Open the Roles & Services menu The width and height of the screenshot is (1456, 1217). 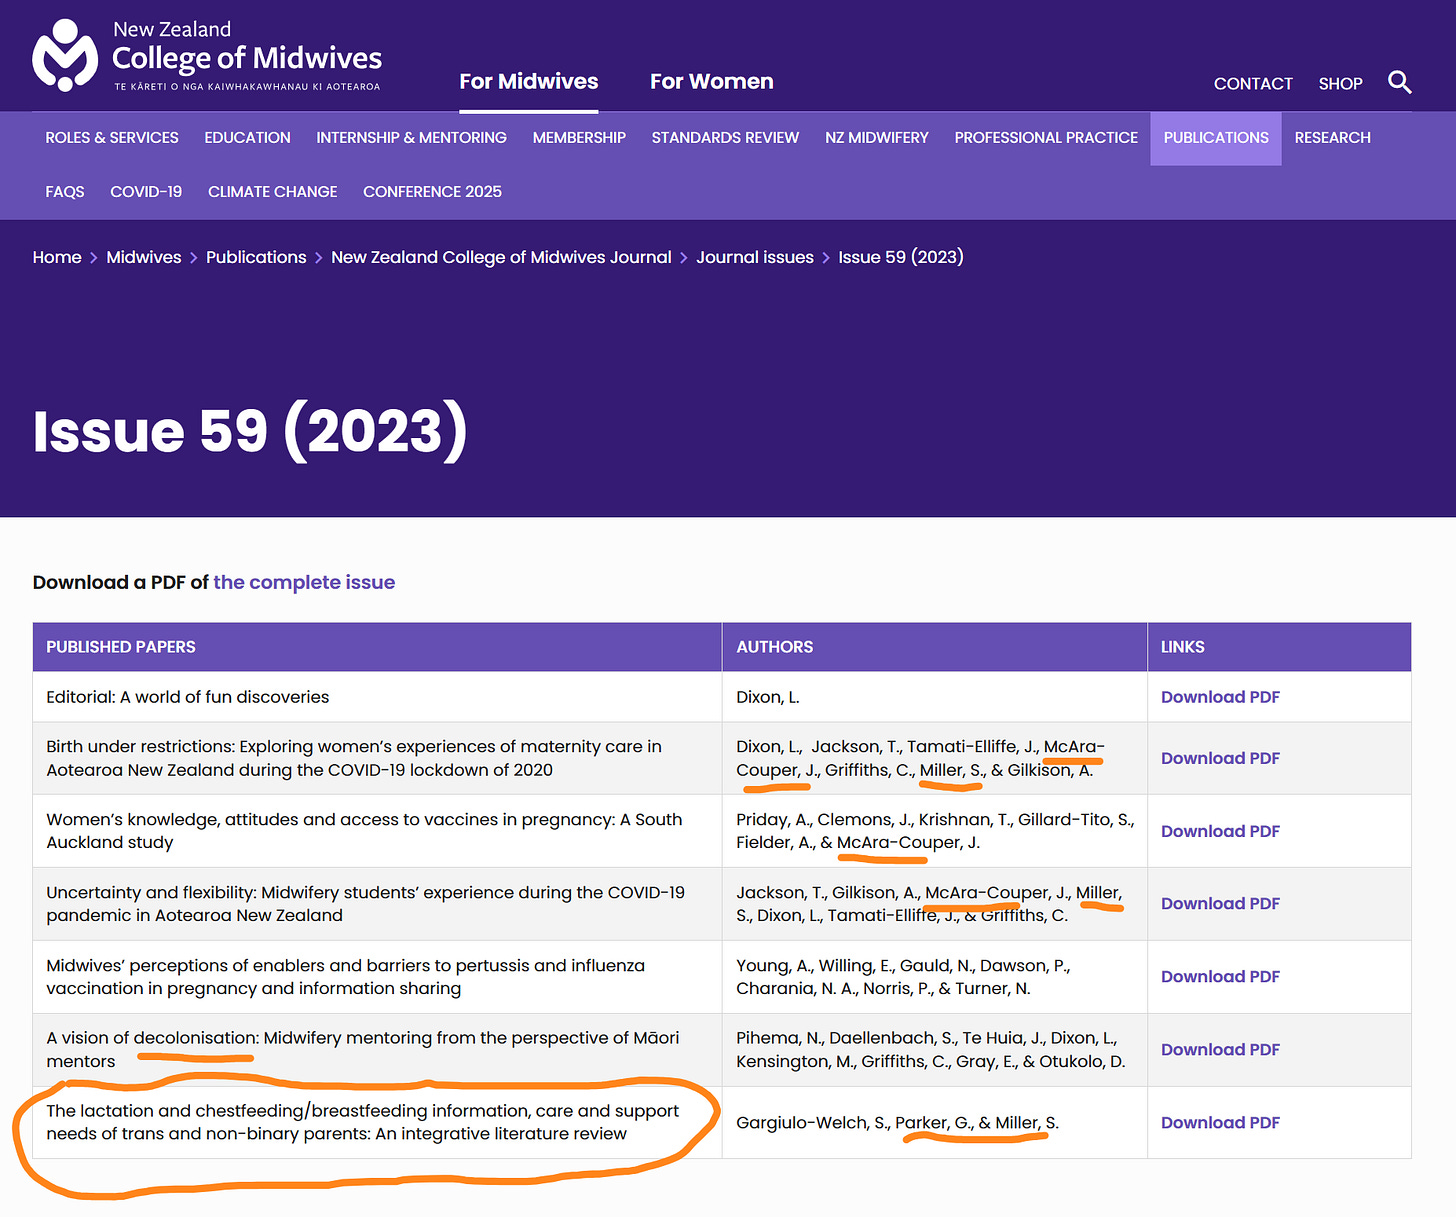click(x=112, y=138)
